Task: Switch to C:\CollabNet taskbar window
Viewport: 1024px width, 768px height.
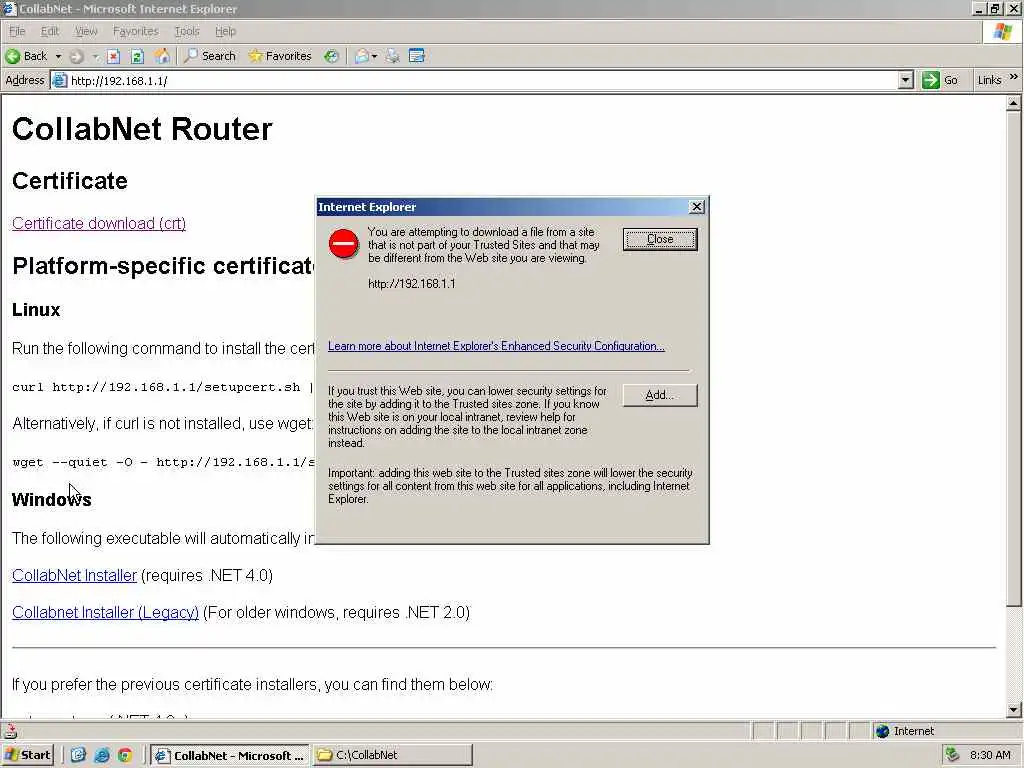Action: coord(392,755)
